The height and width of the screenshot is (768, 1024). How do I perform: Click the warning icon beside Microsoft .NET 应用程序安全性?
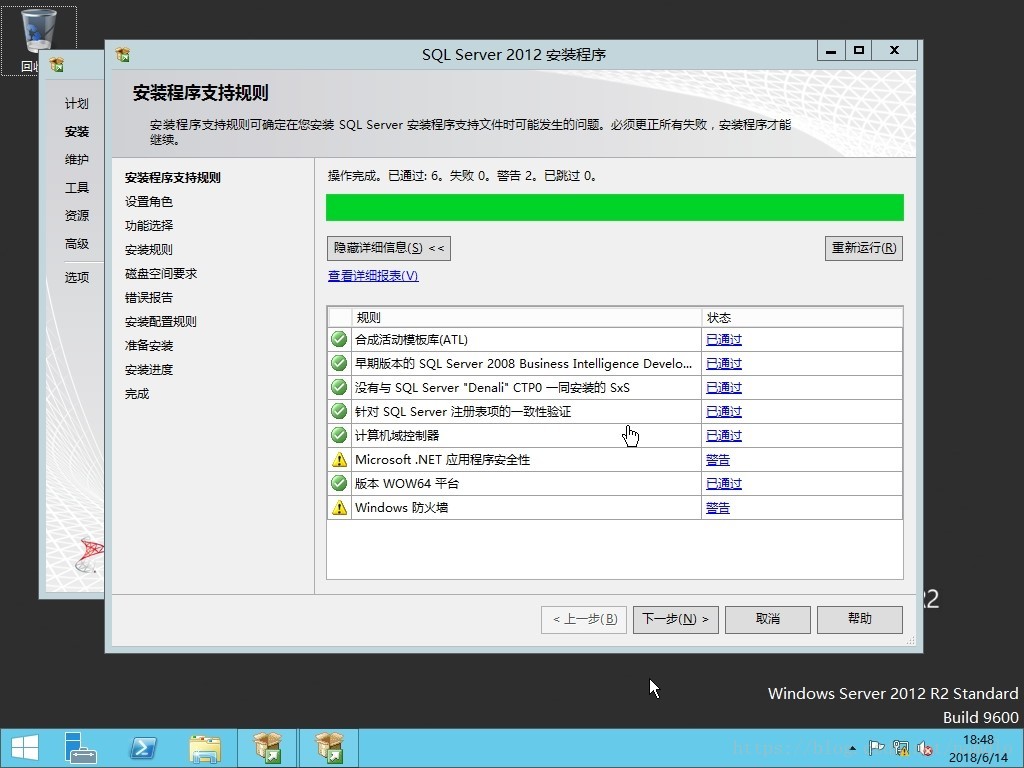click(x=339, y=460)
